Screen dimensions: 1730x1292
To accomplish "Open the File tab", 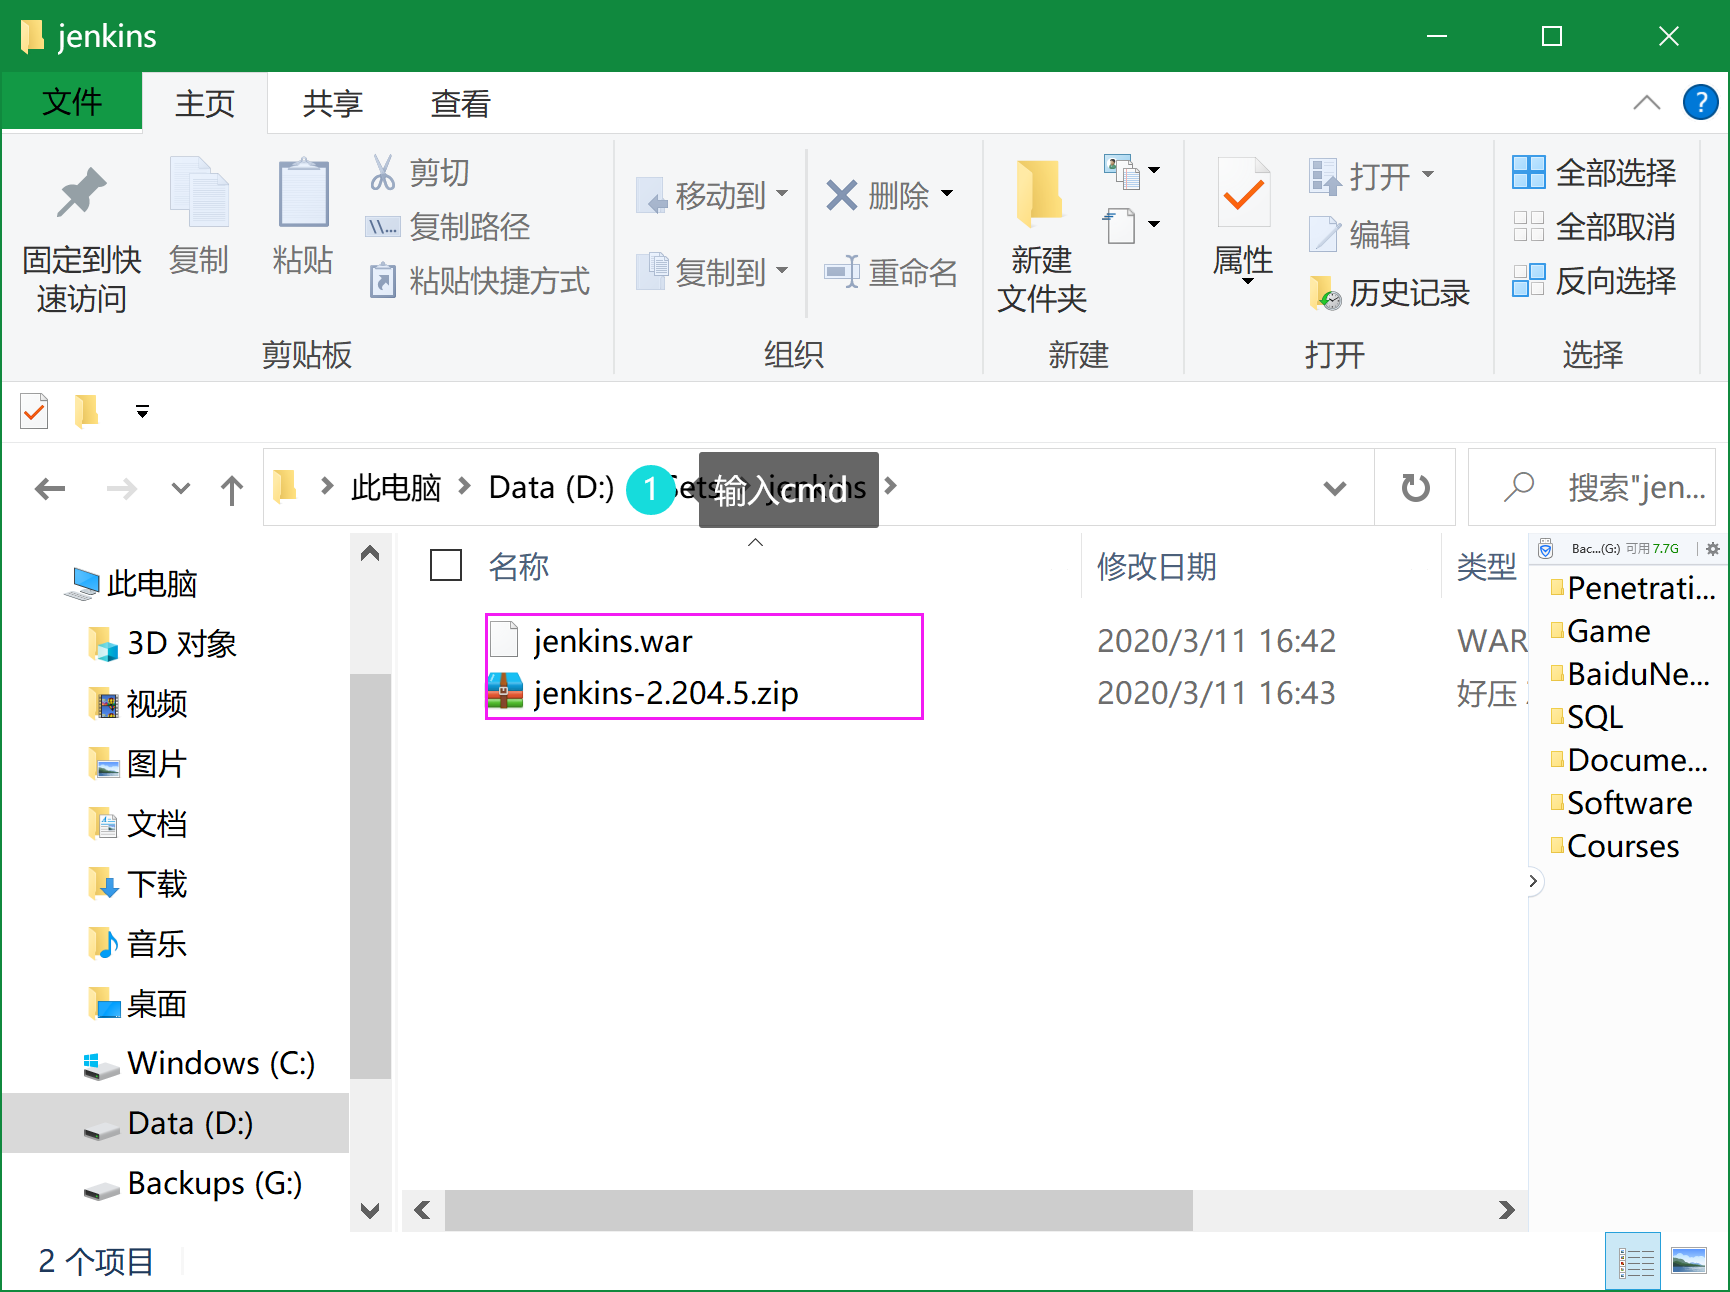I will (x=72, y=102).
